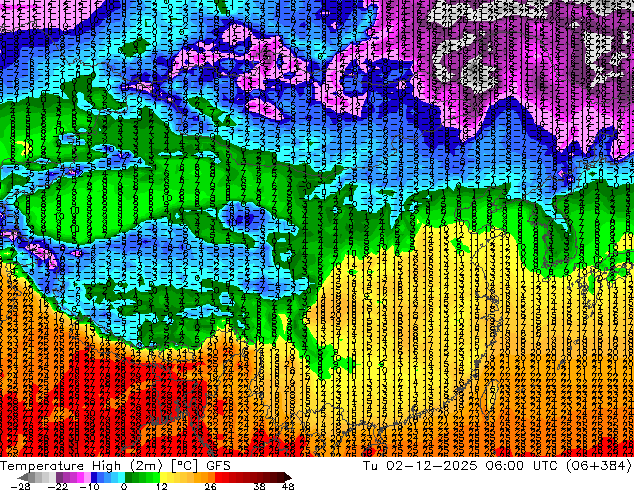Click the gray left arrow end of color scale
634x490 pixels.
click(x=23, y=477)
